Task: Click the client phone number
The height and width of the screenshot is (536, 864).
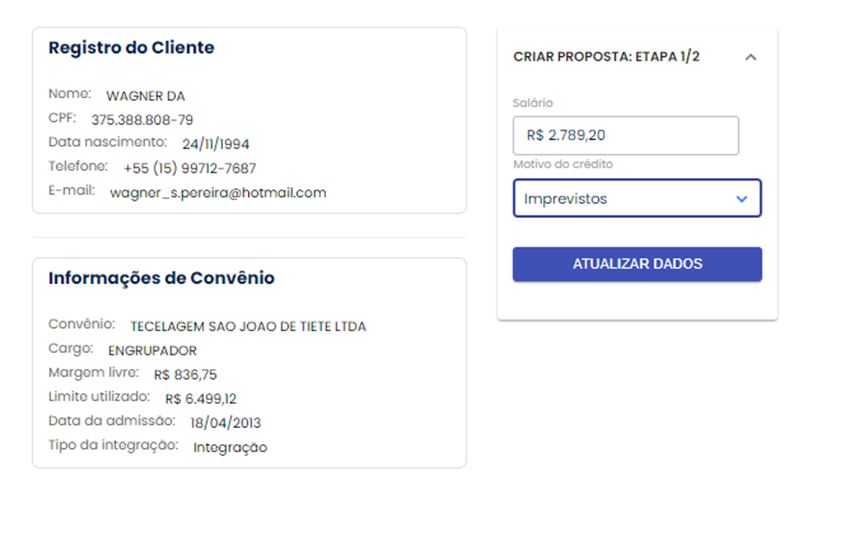Action: point(190,168)
